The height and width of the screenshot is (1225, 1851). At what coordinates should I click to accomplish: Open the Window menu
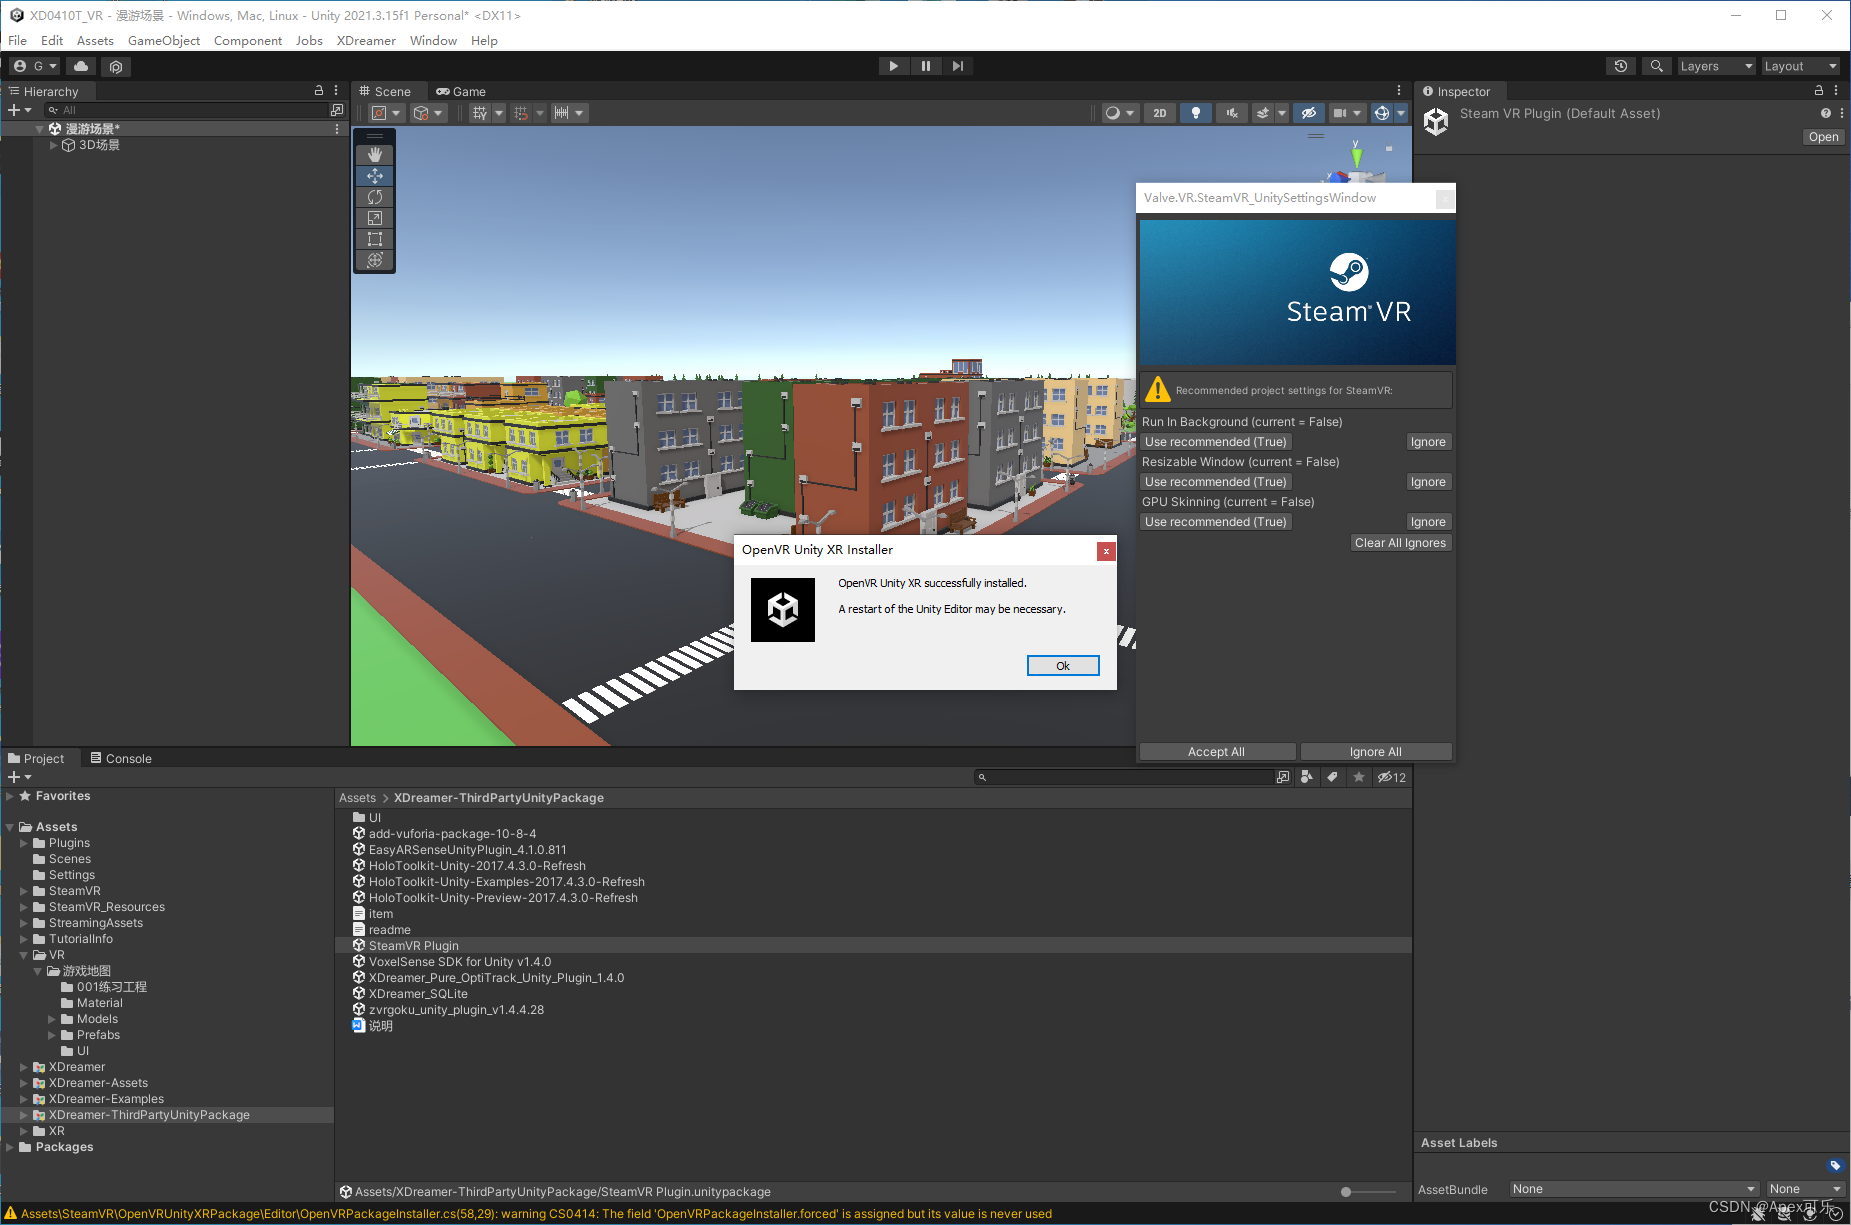coord(433,41)
